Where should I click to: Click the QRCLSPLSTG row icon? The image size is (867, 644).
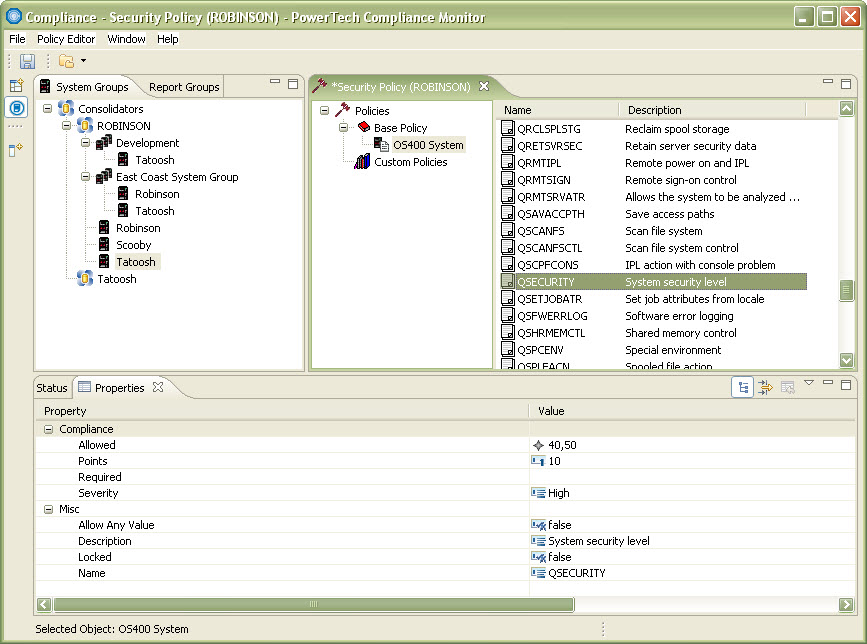[x=508, y=128]
